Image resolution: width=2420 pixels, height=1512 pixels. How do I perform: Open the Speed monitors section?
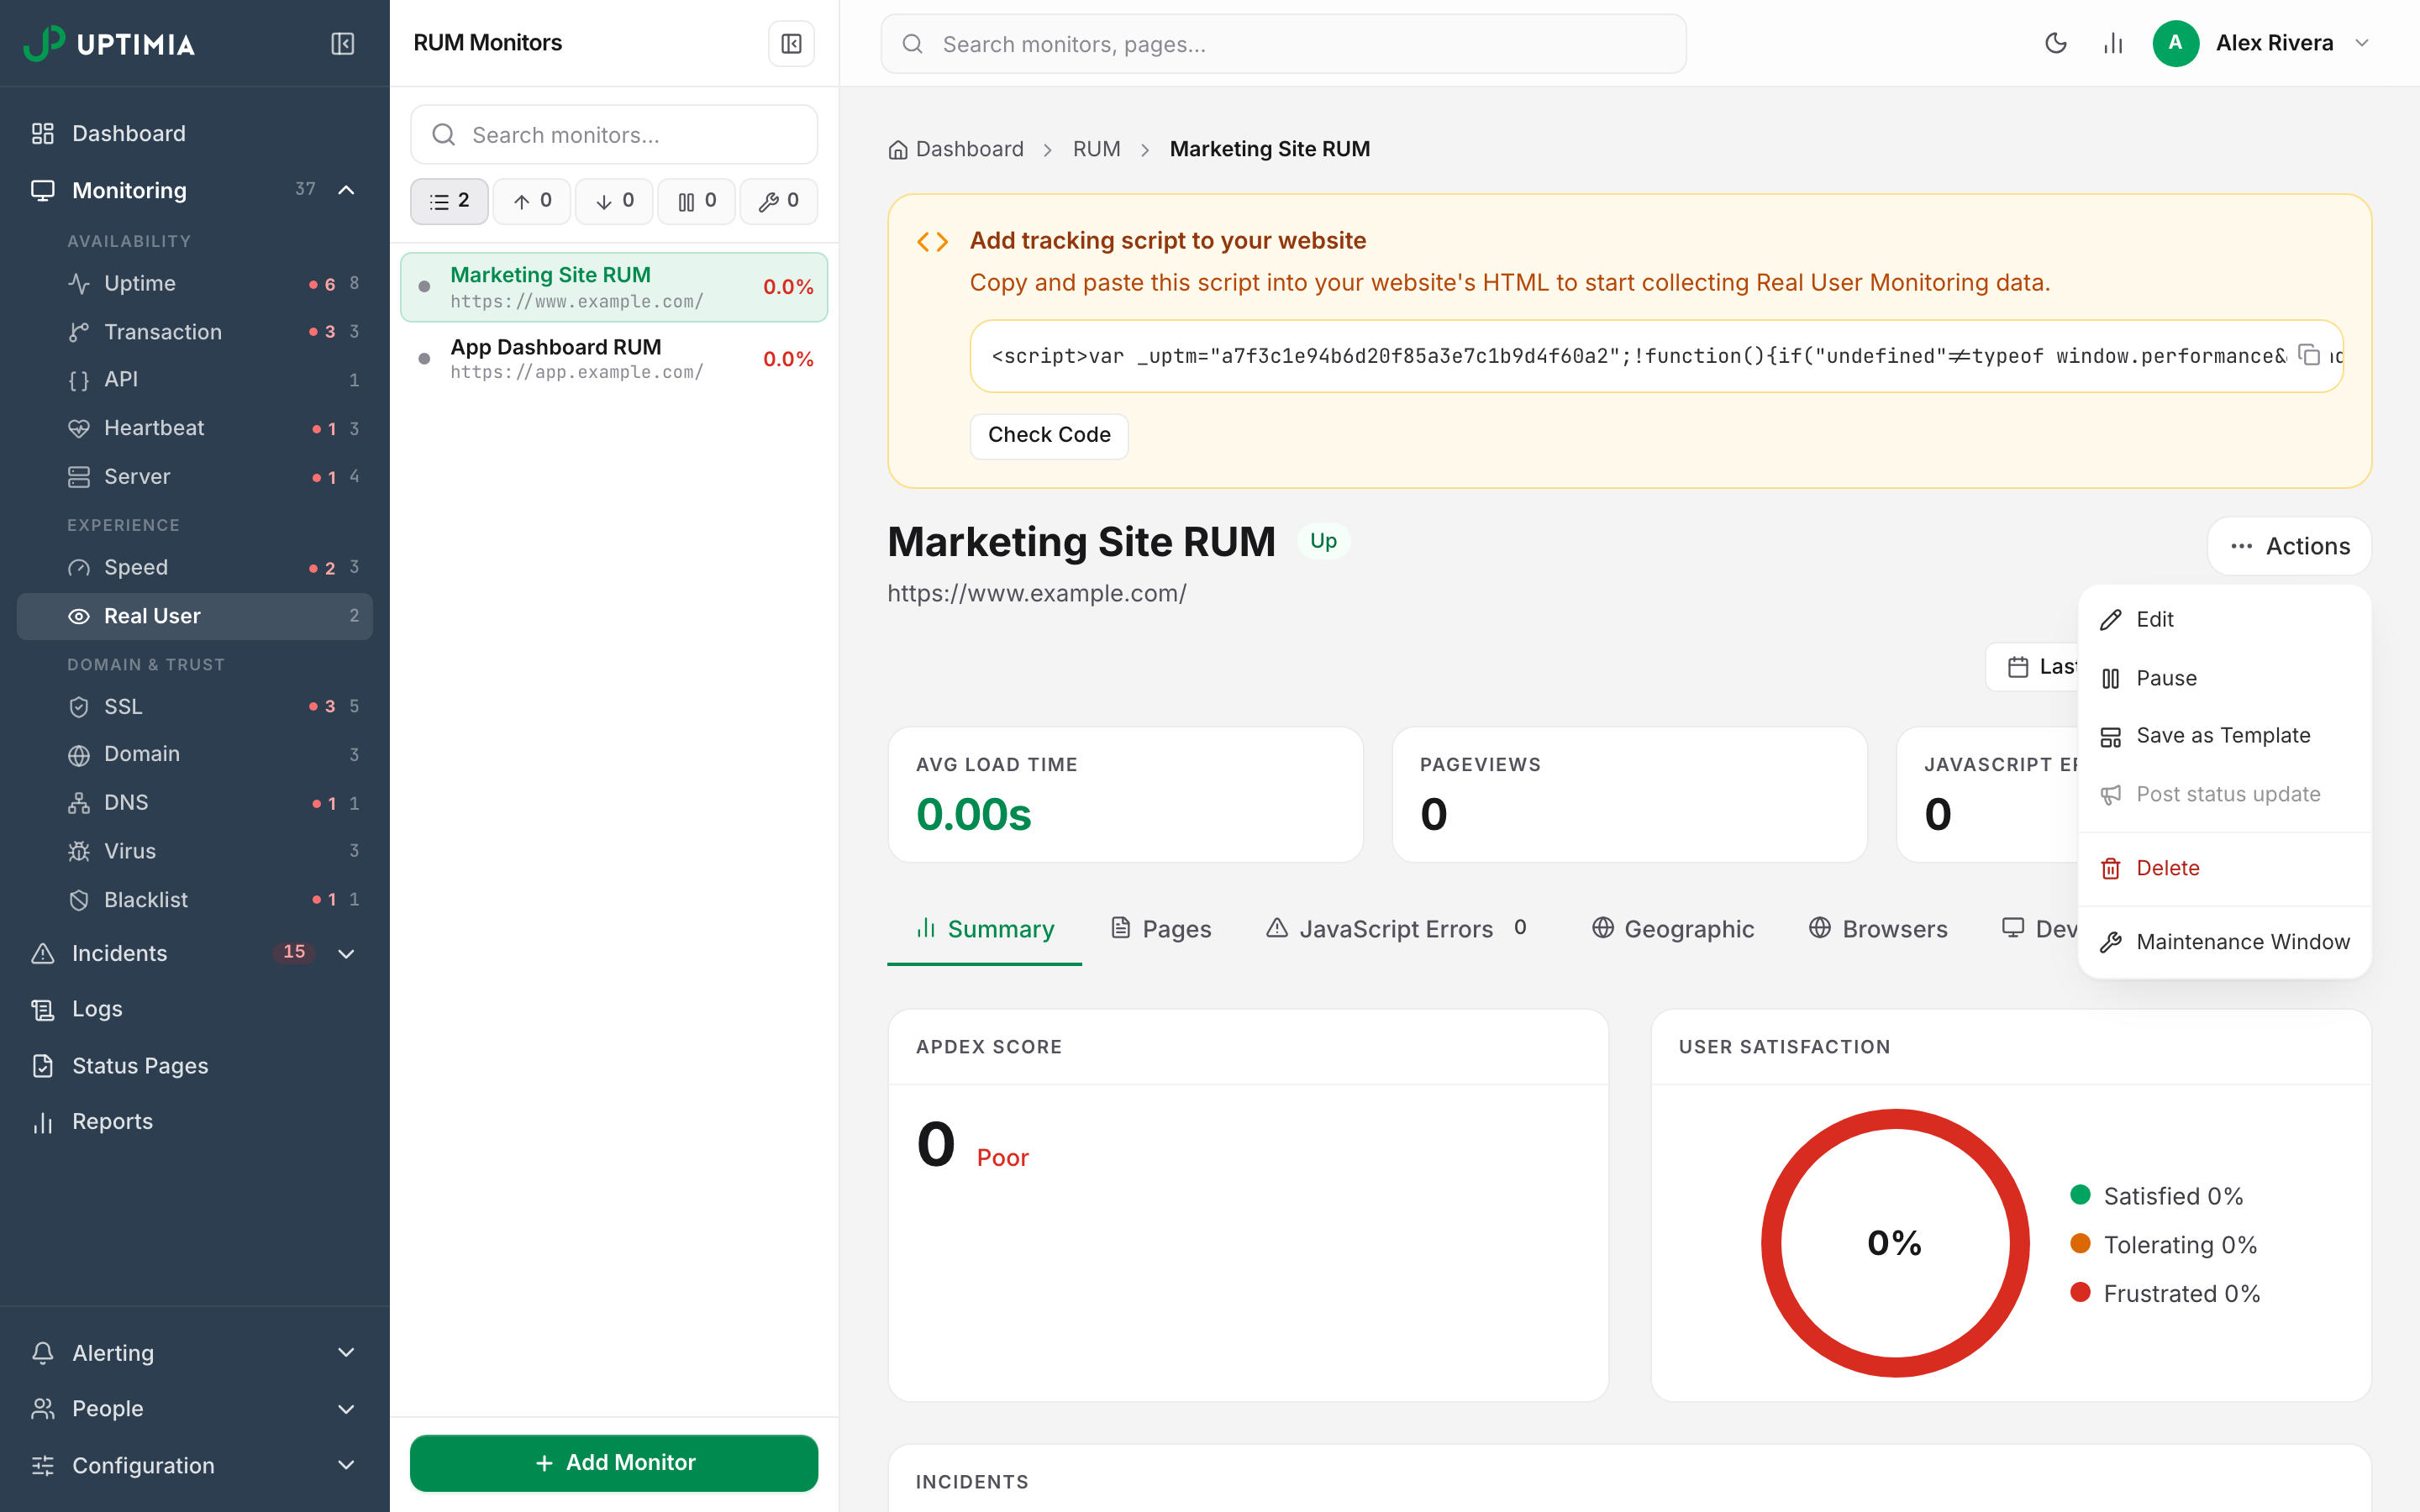point(195,568)
